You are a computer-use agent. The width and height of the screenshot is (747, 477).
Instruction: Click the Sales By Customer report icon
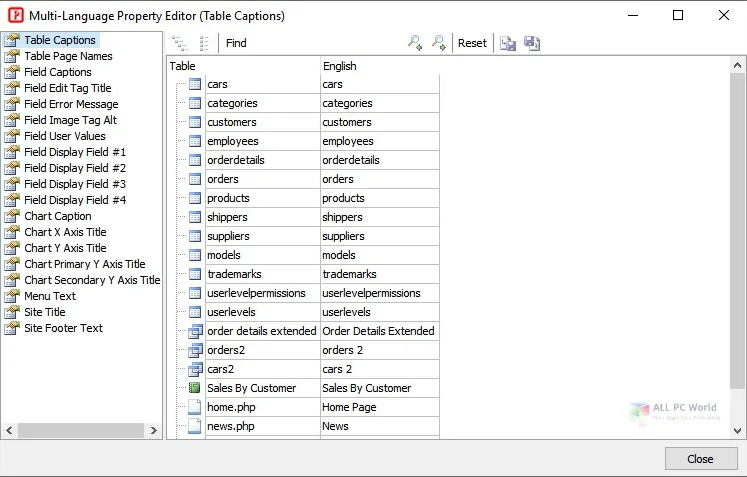[194, 388]
